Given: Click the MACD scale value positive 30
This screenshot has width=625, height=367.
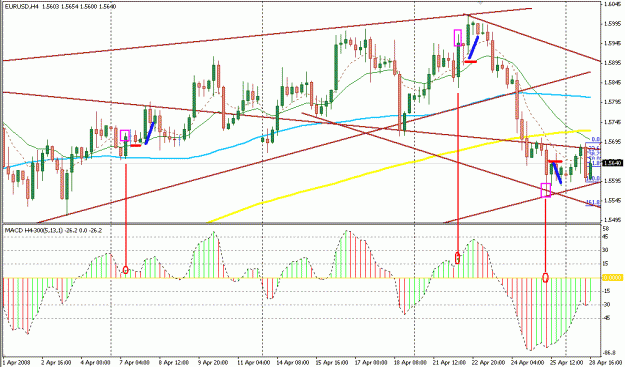Looking at the screenshot, I should click(606, 250).
